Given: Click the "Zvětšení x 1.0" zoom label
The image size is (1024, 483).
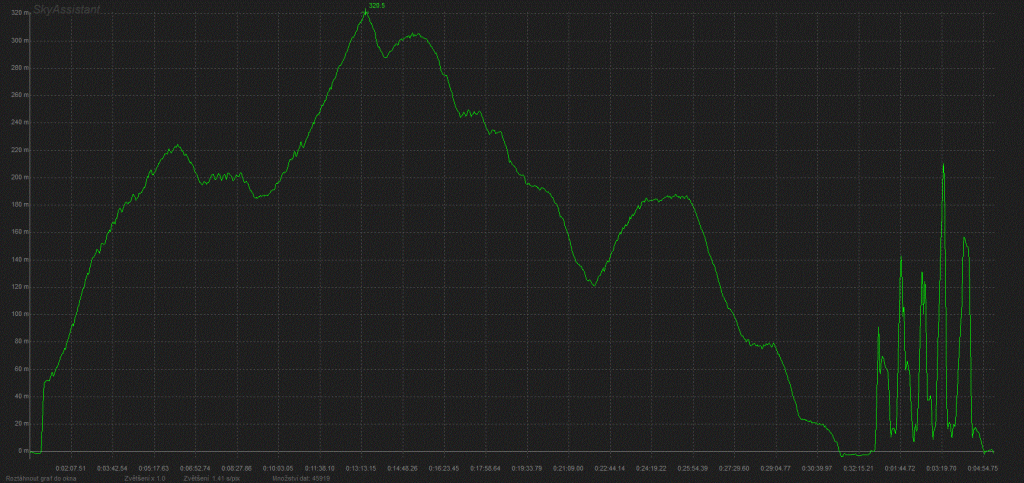Looking at the screenshot, I should click(x=145, y=478).
